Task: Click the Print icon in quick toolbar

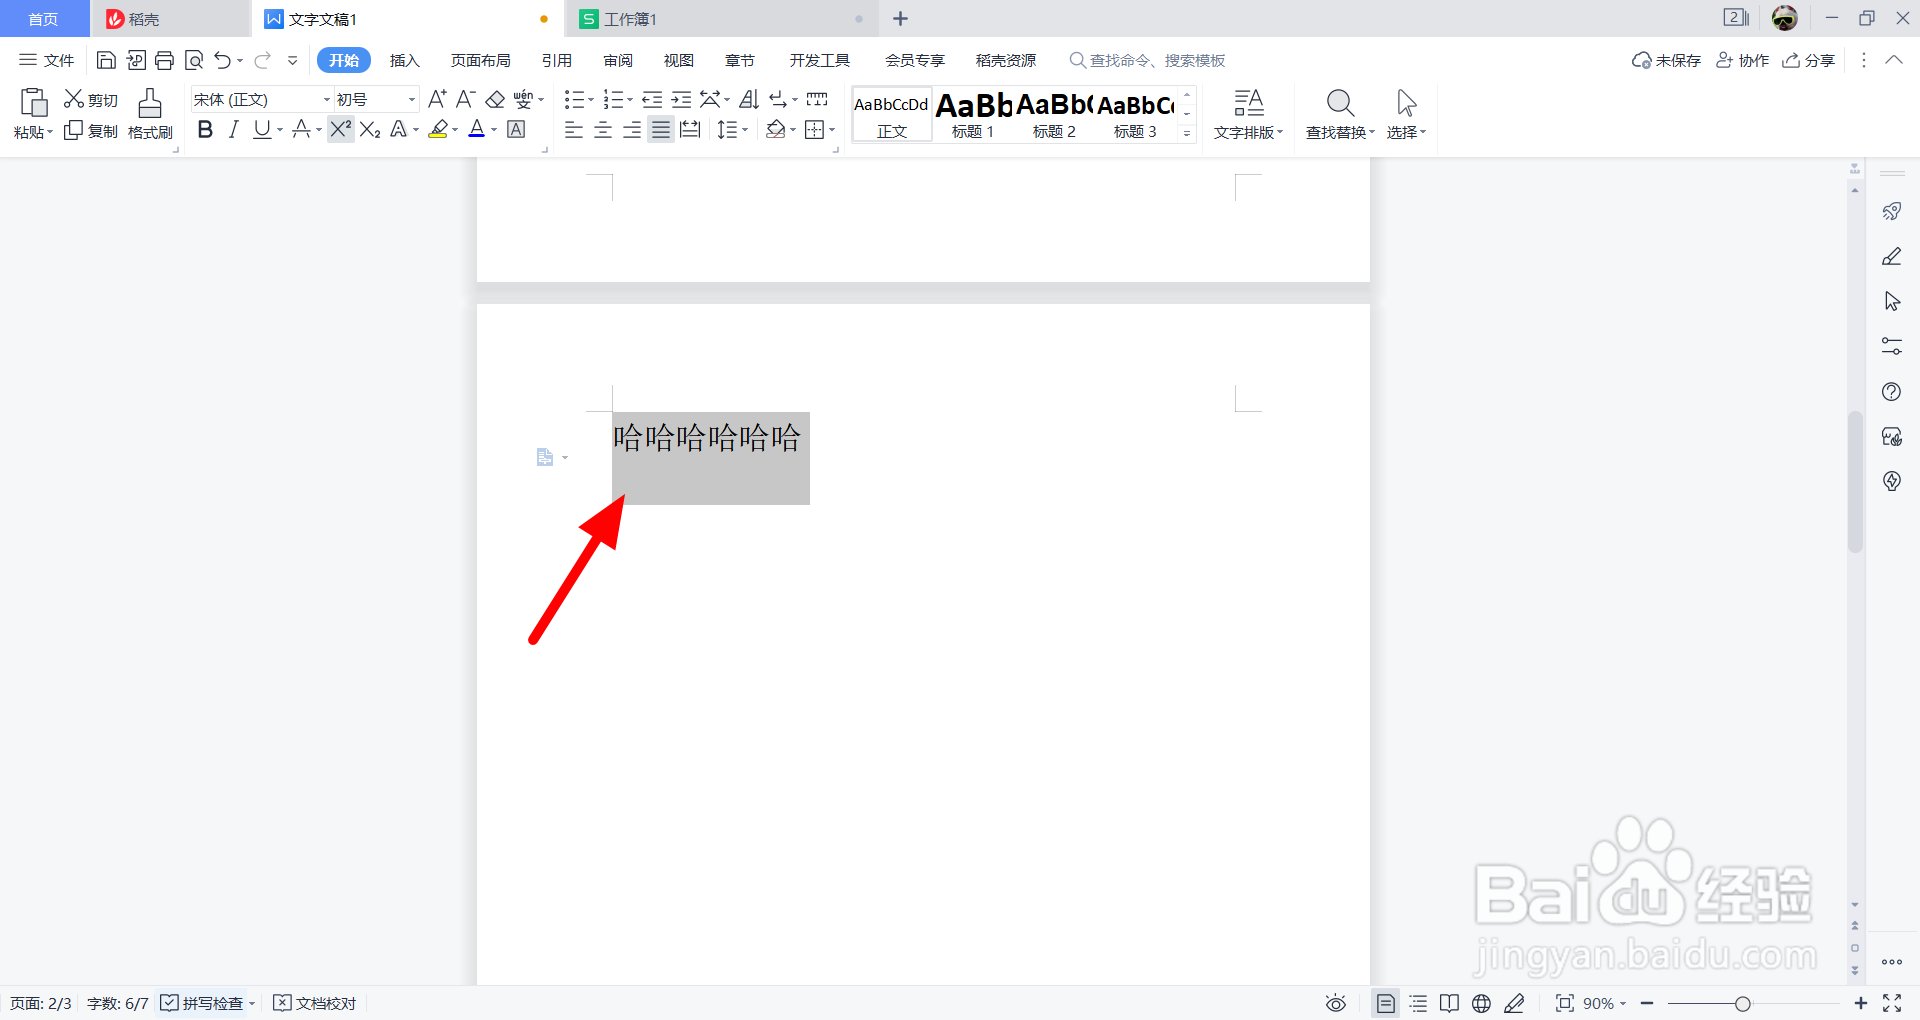Action: [x=165, y=61]
